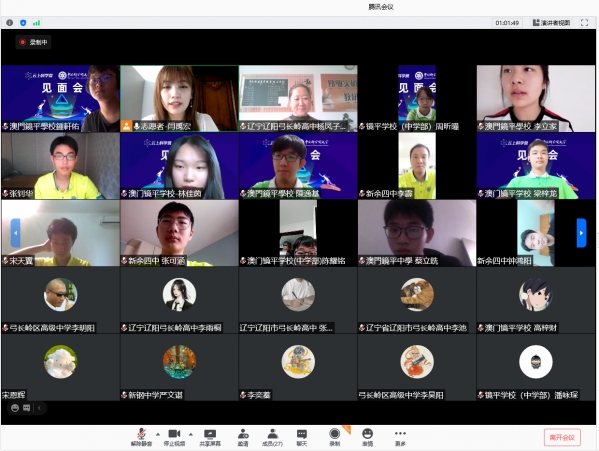Open the 聊天 chat icon
This screenshot has height=451, width=599.
[x=302, y=437]
